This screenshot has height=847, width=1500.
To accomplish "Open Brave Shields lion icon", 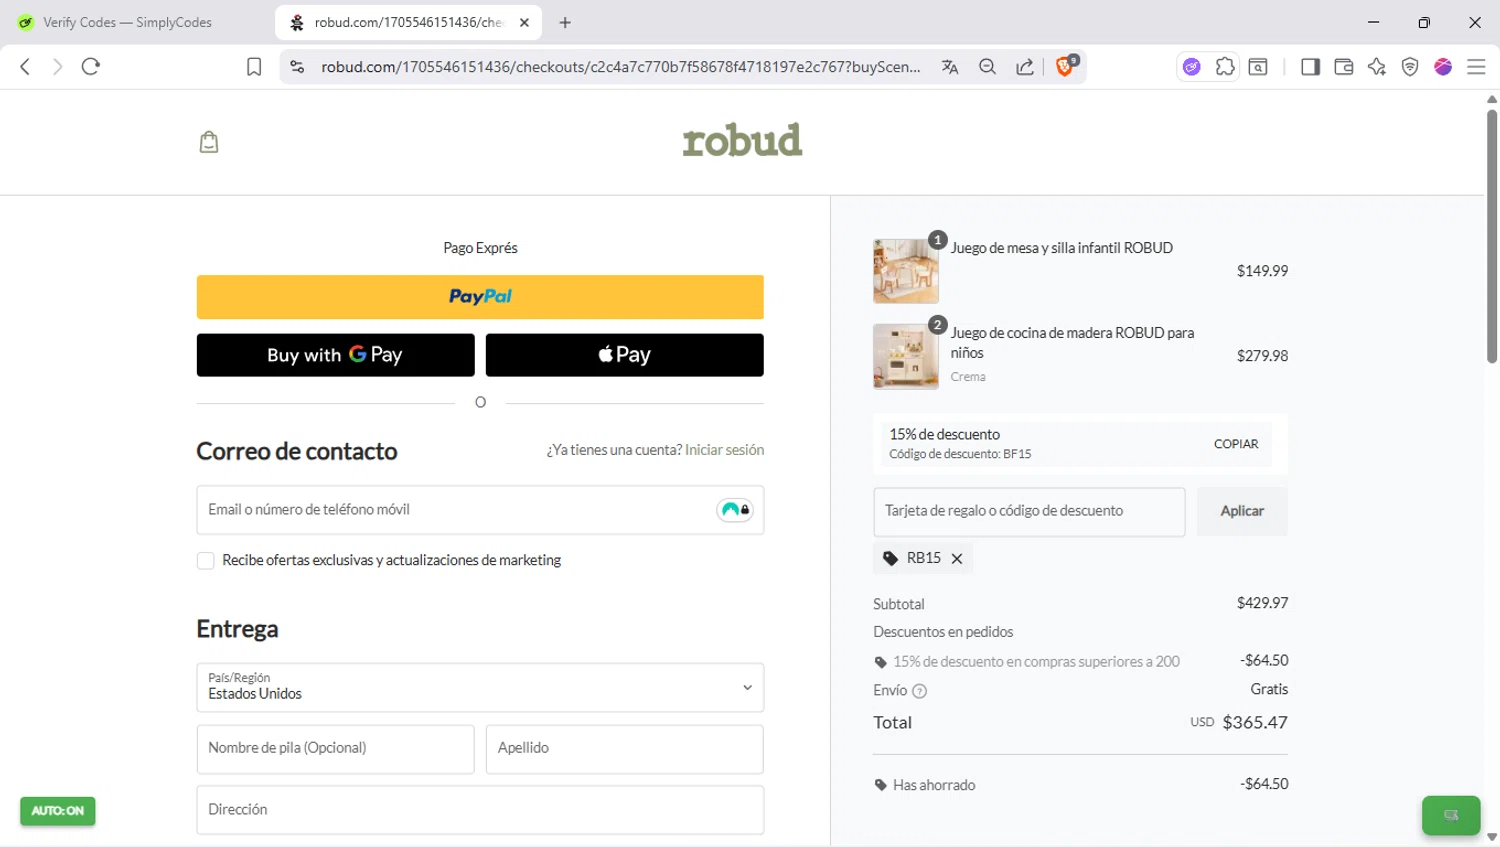I will point(1066,66).
